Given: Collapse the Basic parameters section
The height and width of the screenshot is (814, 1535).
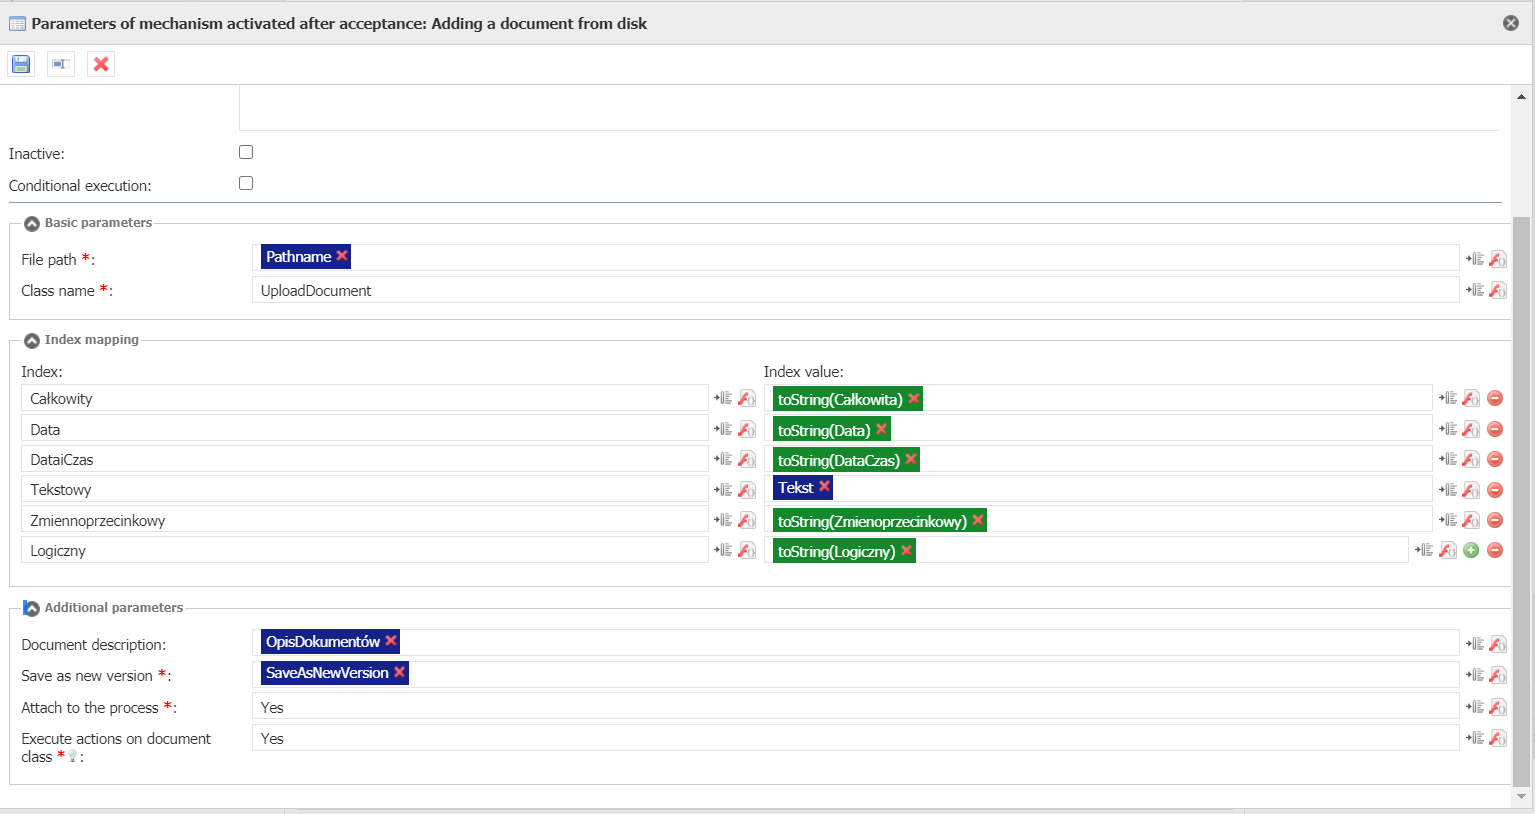Looking at the screenshot, I should point(32,223).
